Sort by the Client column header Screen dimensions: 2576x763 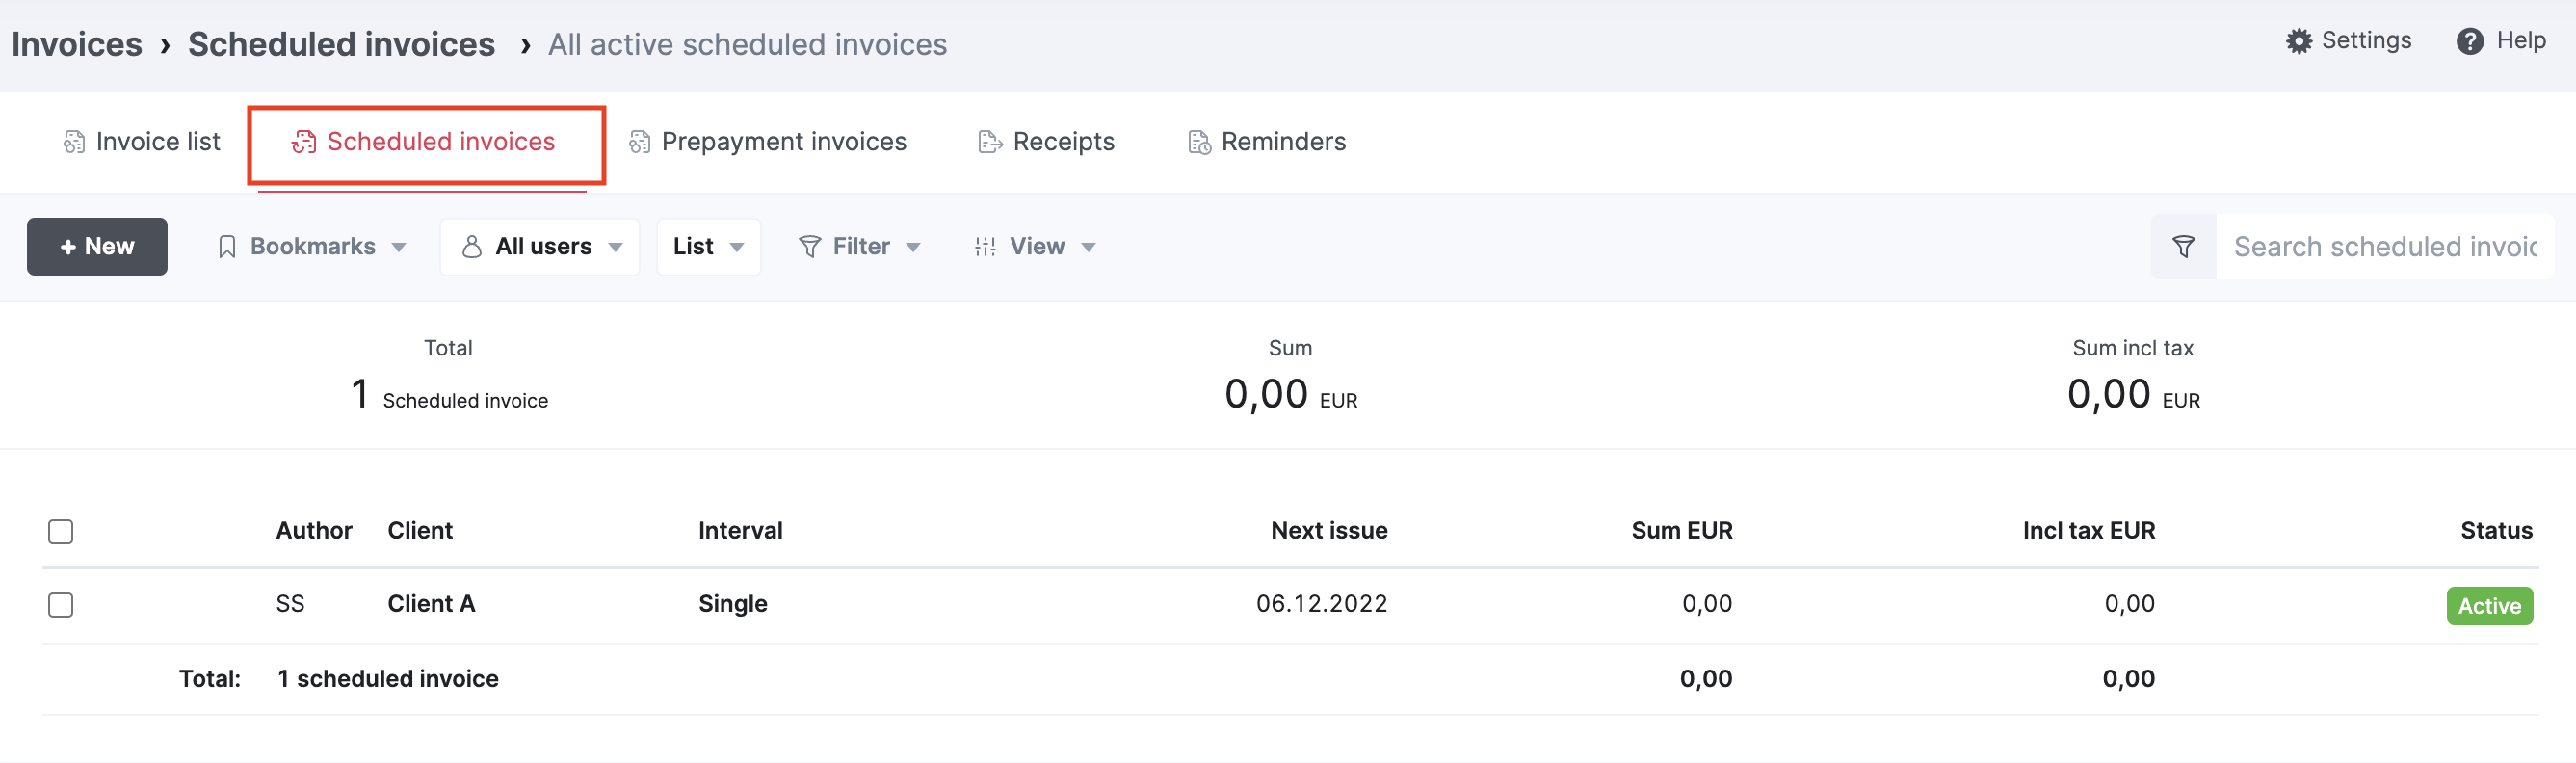pos(420,531)
